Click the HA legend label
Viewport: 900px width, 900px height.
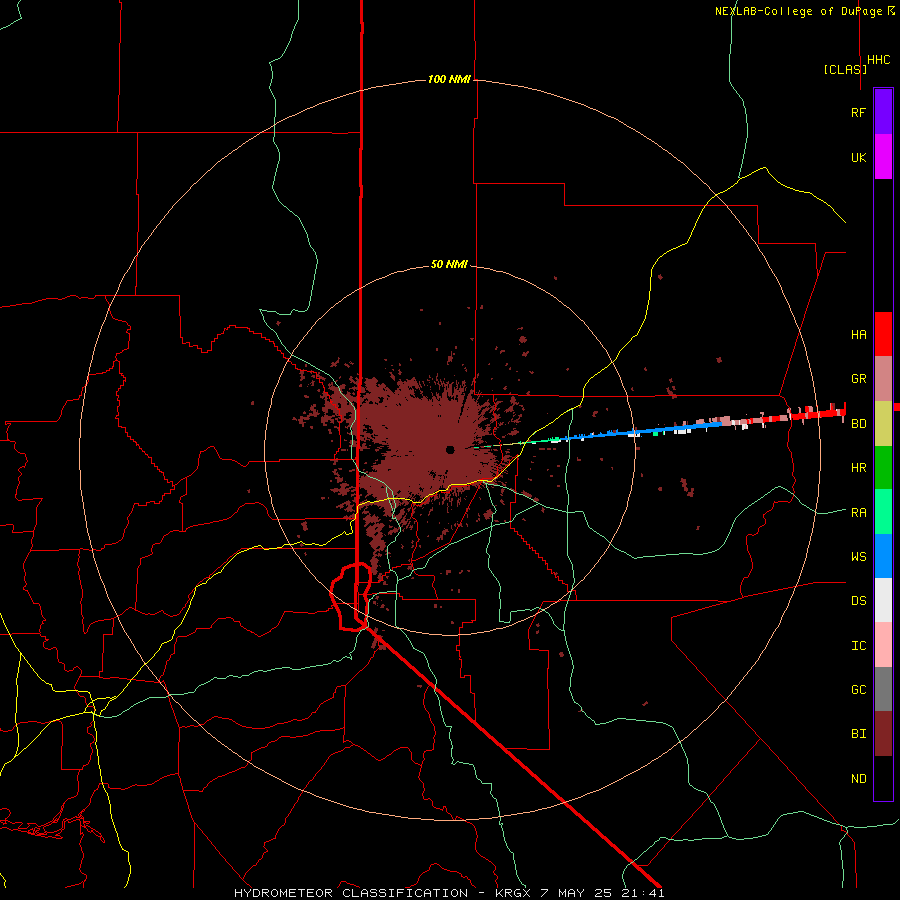tap(859, 334)
